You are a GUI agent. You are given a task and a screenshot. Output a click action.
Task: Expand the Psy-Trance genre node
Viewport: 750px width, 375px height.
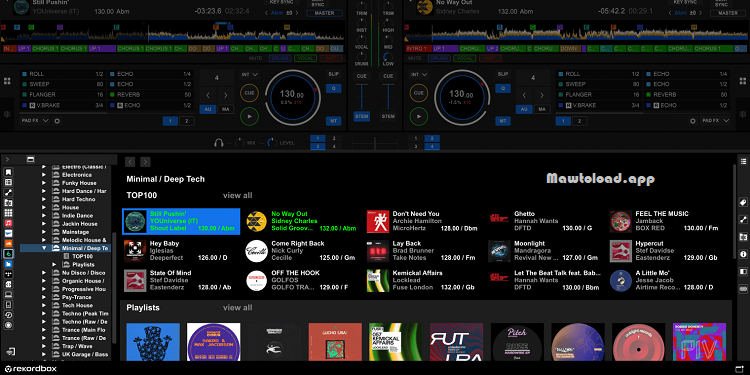pyautogui.click(x=44, y=297)
